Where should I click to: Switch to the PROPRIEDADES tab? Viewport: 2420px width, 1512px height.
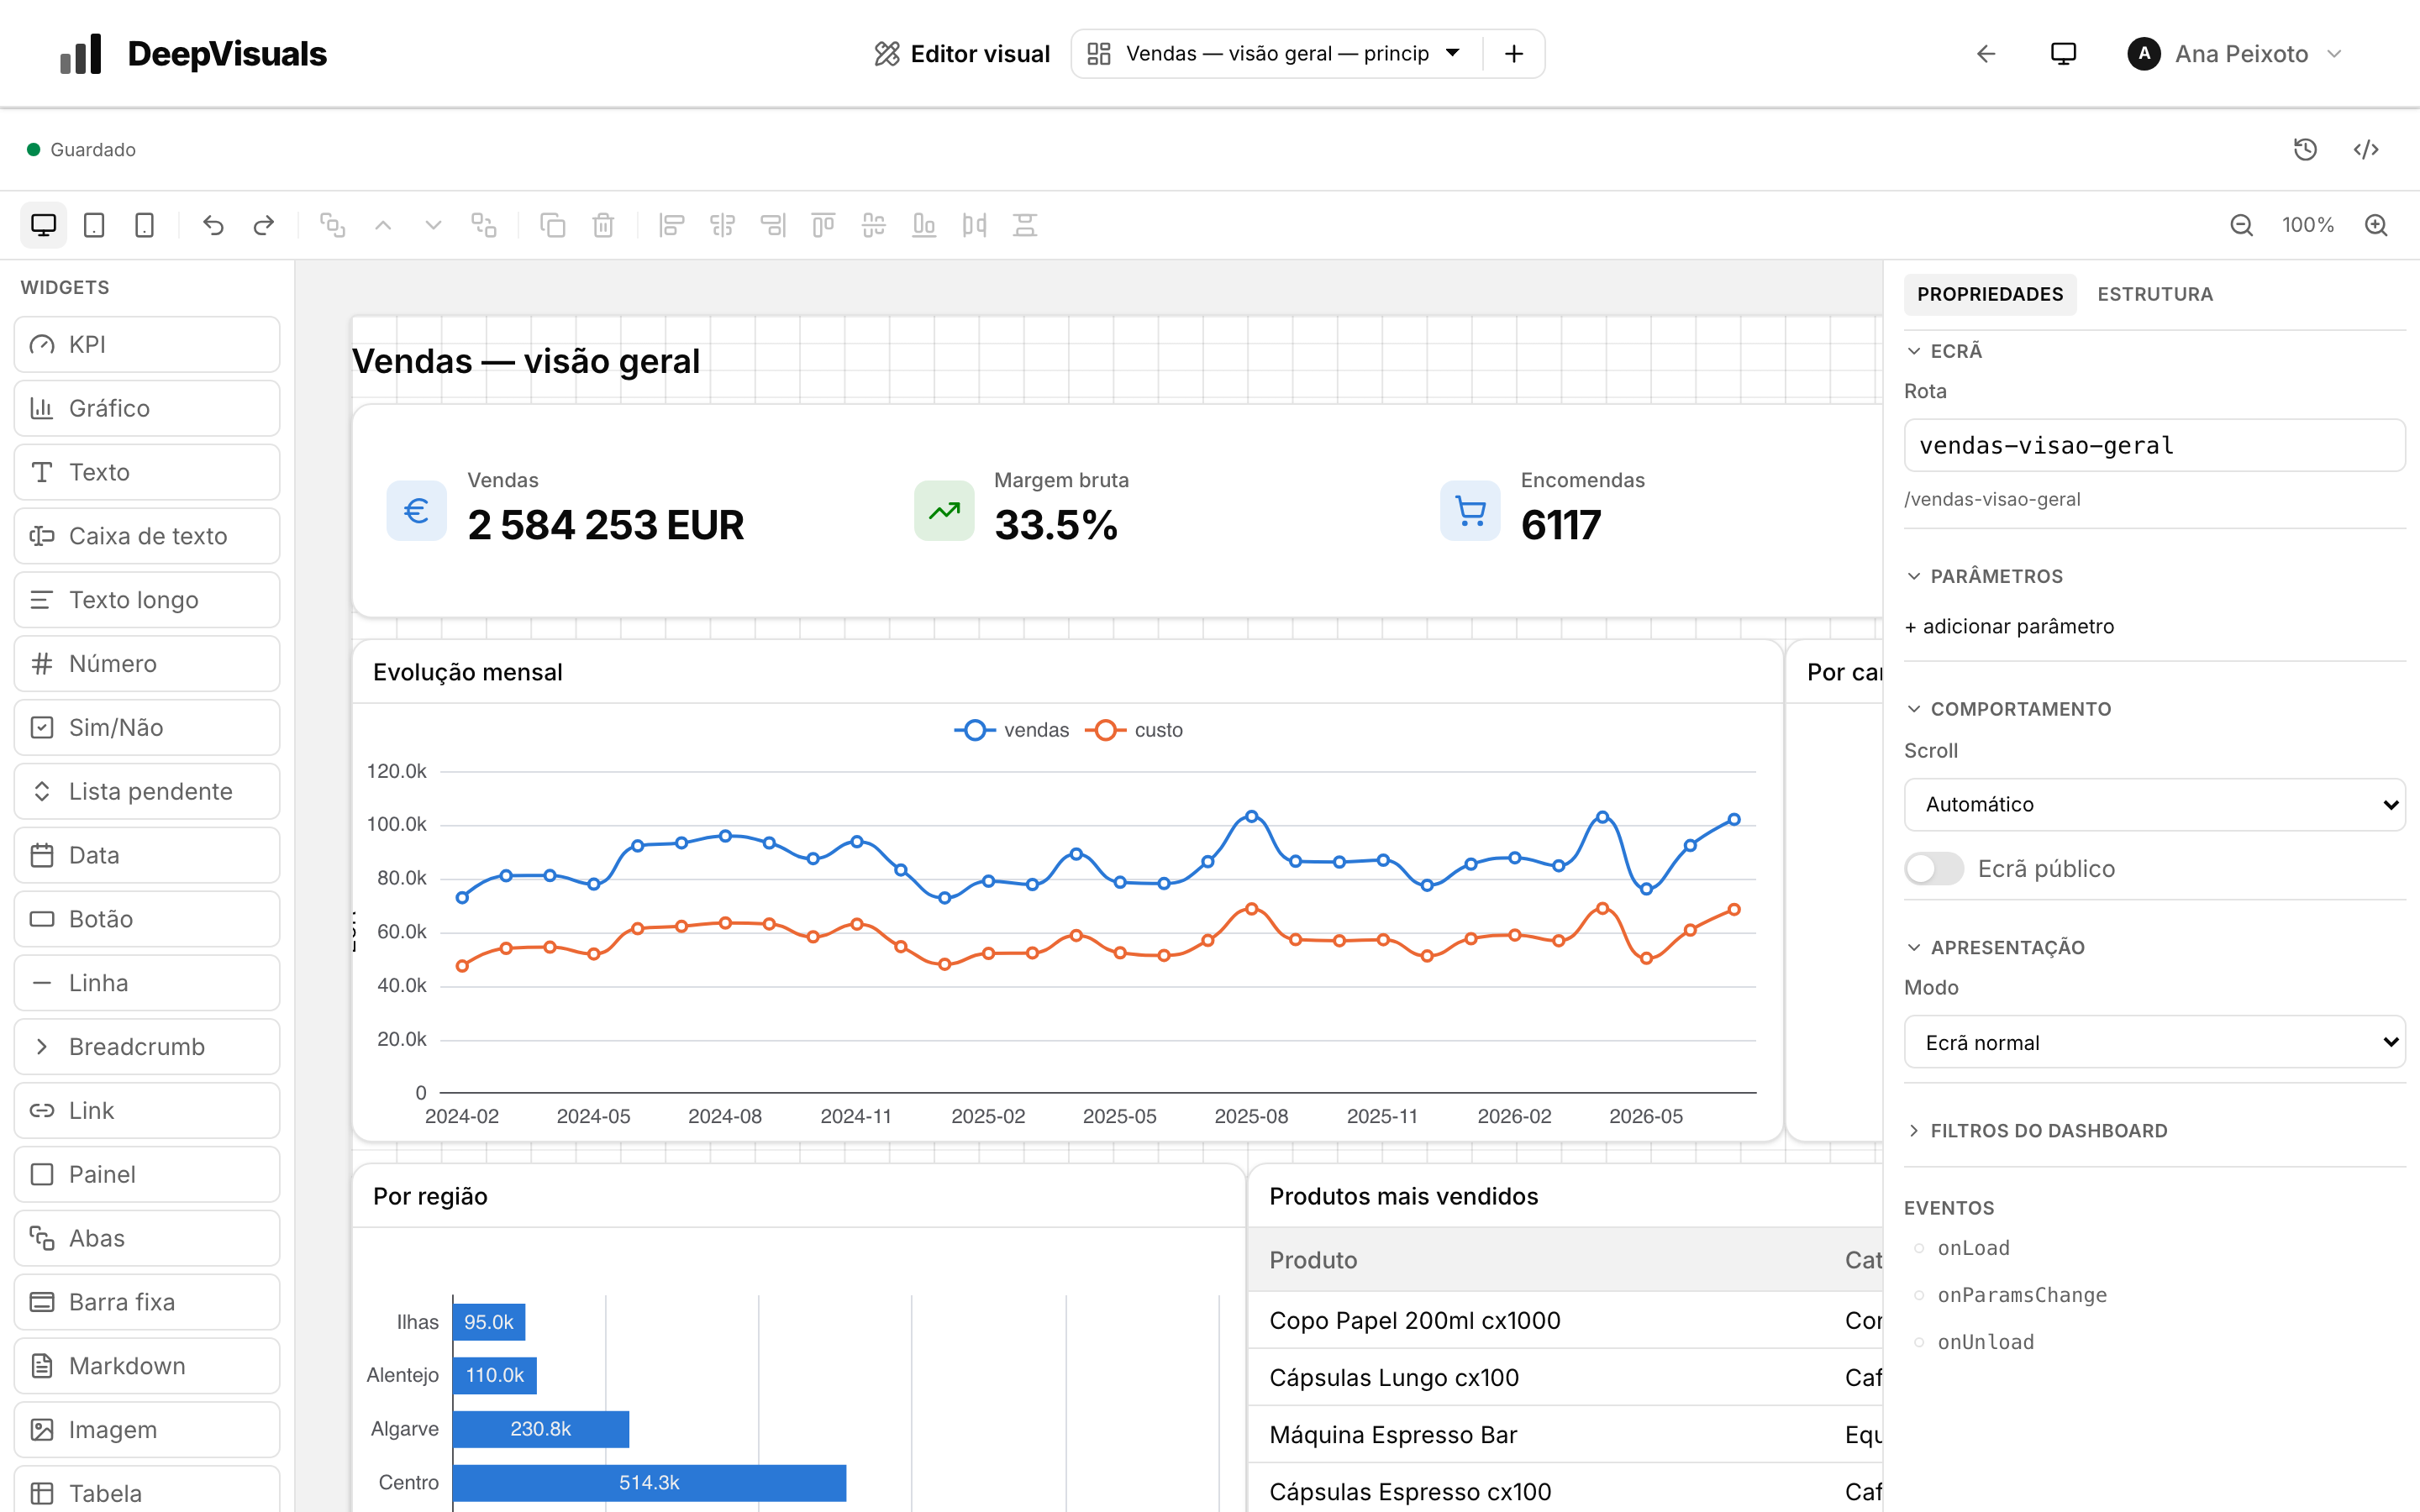(1990, 294)
